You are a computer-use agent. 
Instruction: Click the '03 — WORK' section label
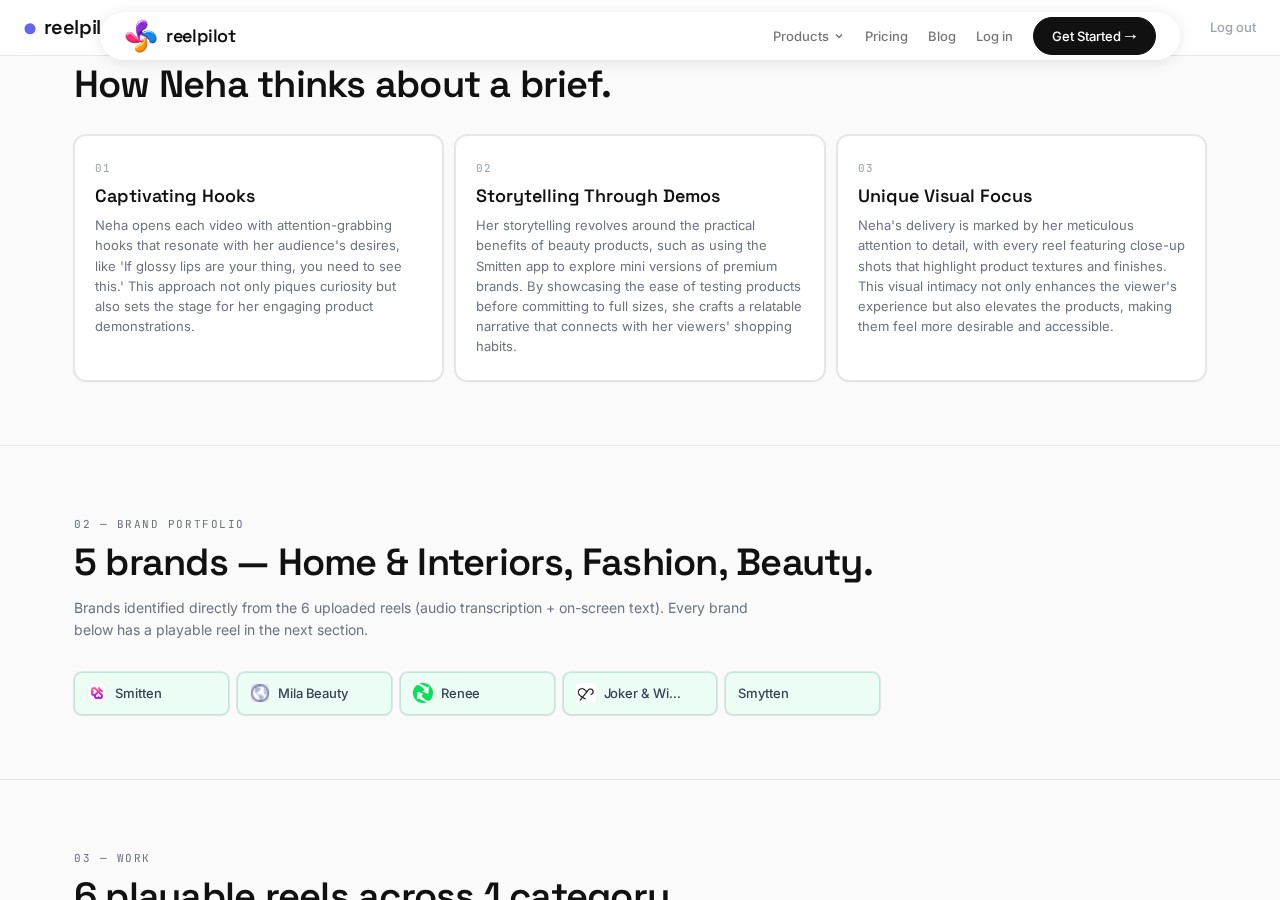[112, 858]
